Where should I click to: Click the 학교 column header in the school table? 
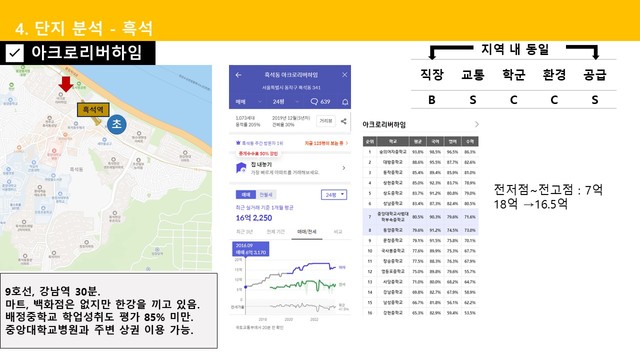tap(393, 141)
